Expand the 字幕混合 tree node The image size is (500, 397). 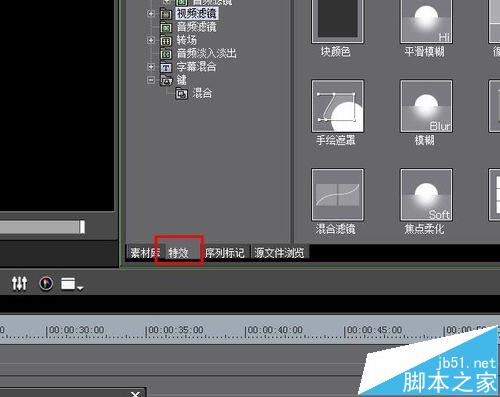(x=151, y=67)
